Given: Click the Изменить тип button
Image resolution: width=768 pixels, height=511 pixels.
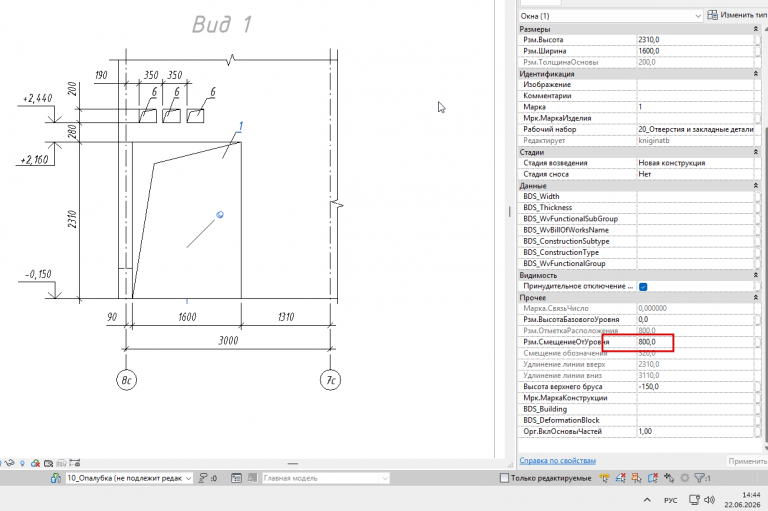Looking at the screenshot, I should click(x=738, y=15).
